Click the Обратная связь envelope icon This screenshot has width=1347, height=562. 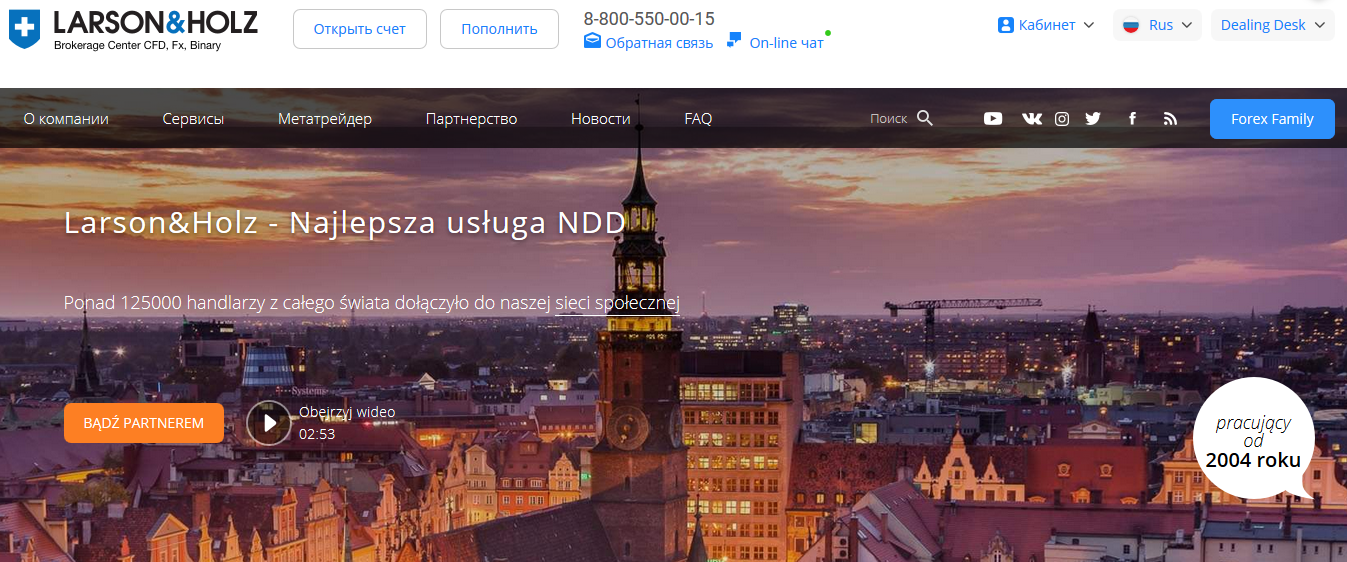592,42
